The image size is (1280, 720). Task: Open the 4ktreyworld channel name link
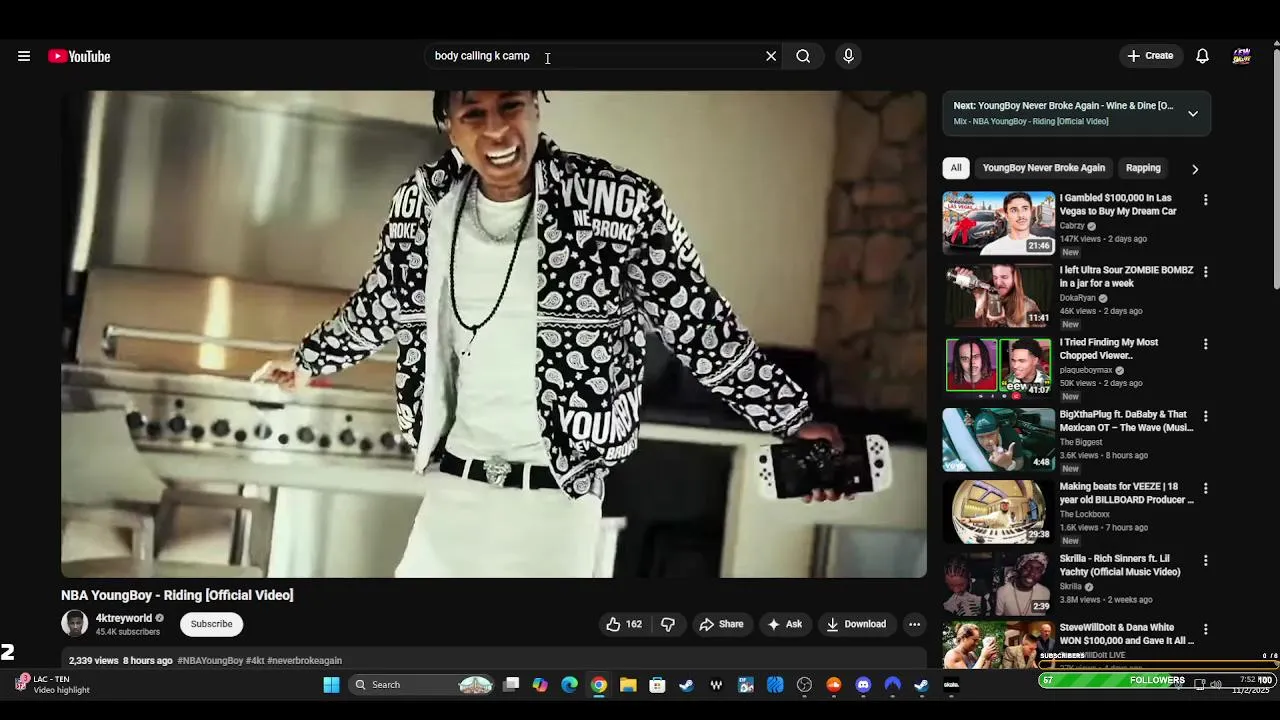(124, 618)
